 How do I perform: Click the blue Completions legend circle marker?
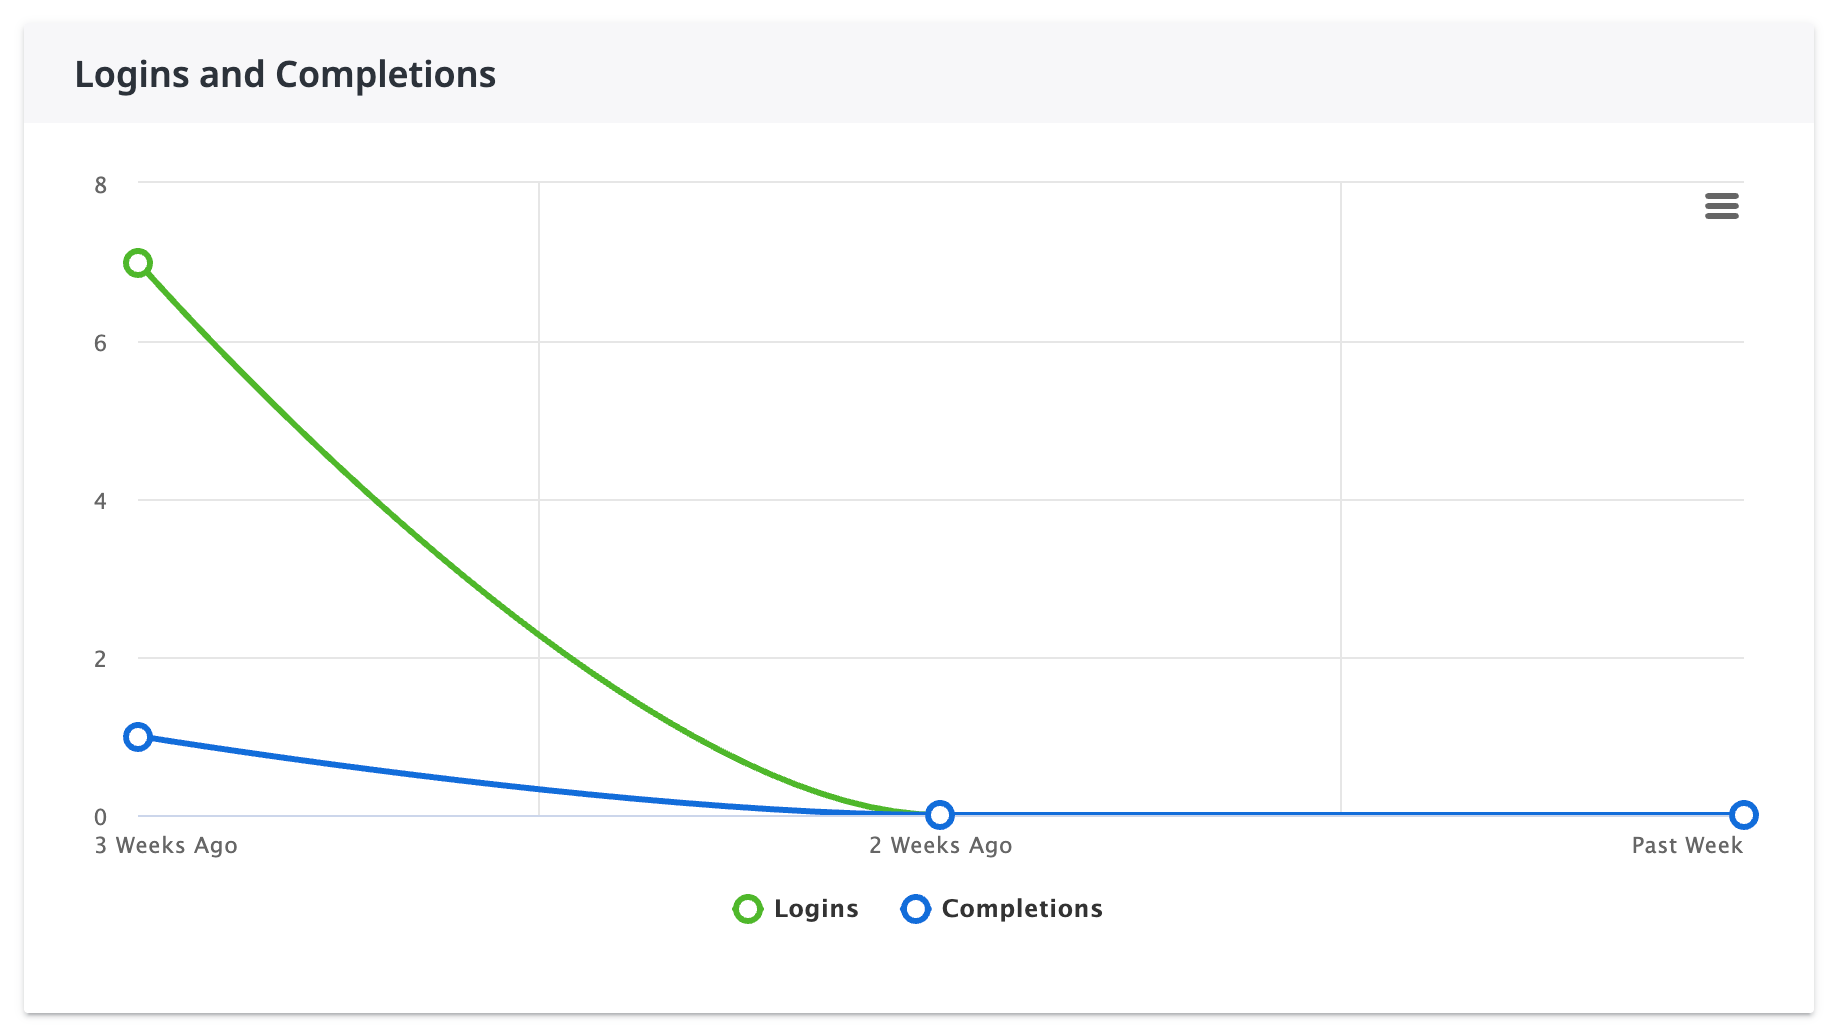tap(915, 909)
